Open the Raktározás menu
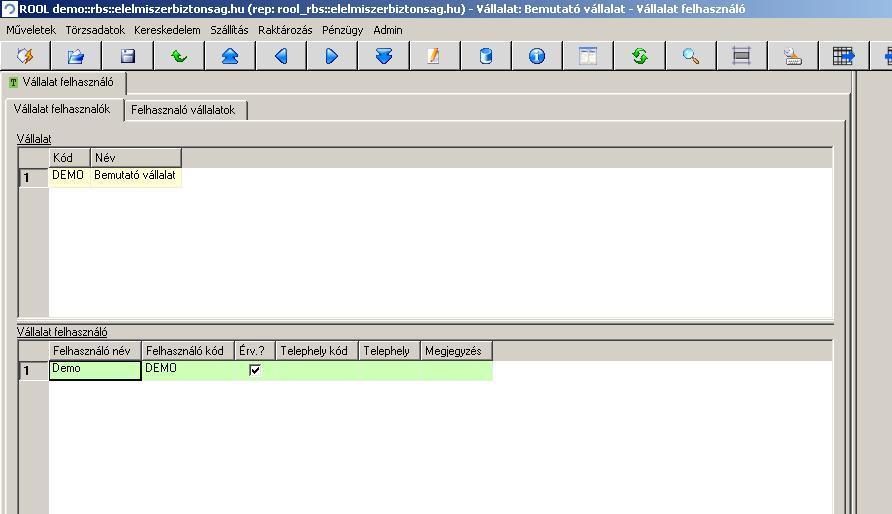This screenshot has width=892, height=514. pos(285,30)
